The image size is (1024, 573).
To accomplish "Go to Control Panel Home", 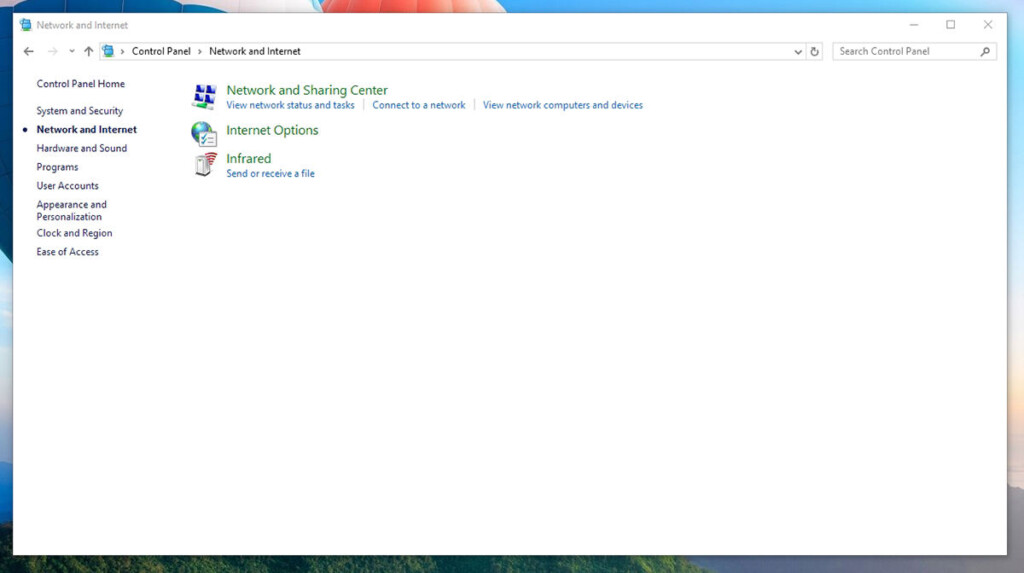I will tap(80, 84).
